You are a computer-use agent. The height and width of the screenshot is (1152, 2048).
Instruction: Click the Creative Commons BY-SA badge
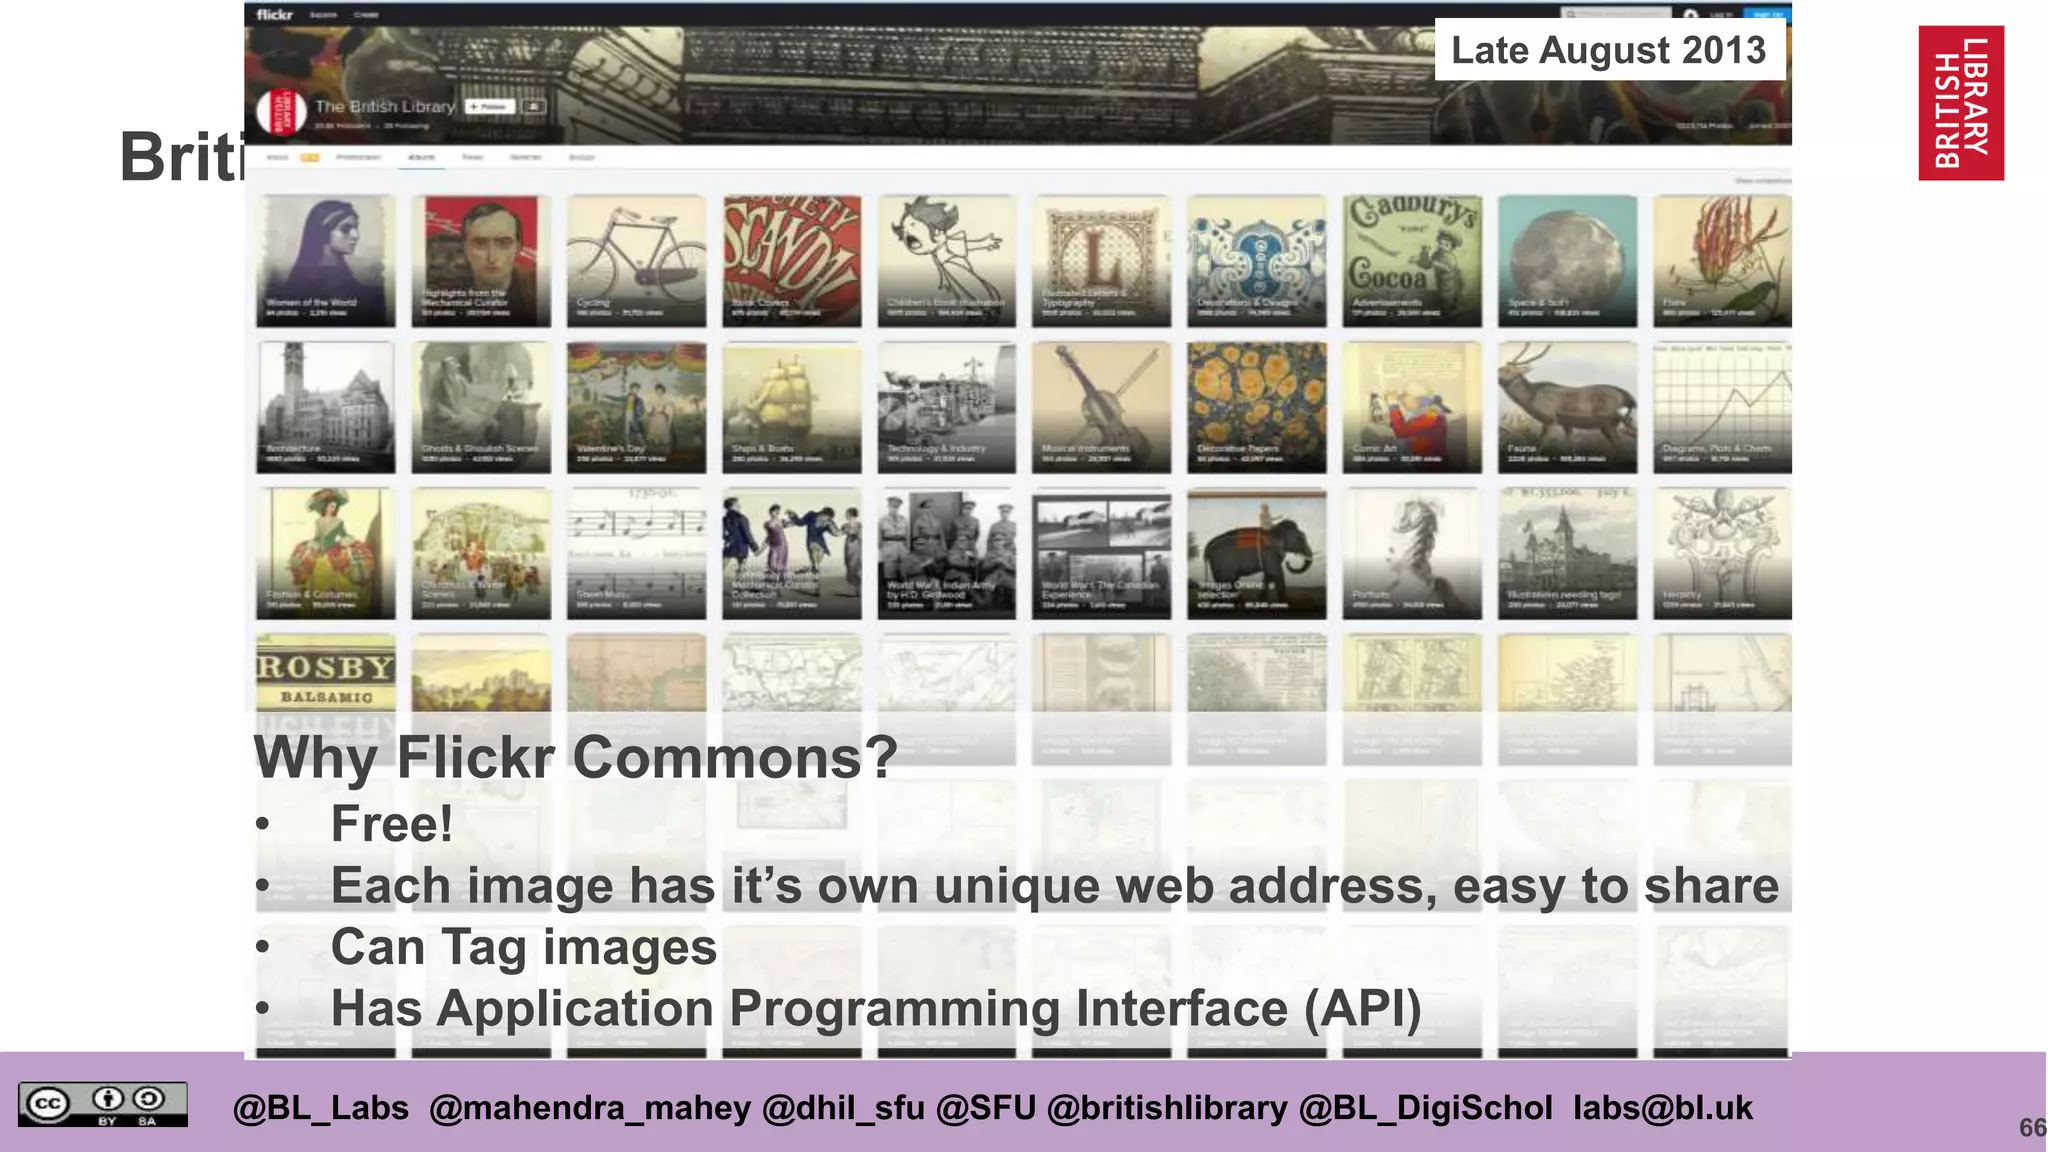click(102, 1104)
